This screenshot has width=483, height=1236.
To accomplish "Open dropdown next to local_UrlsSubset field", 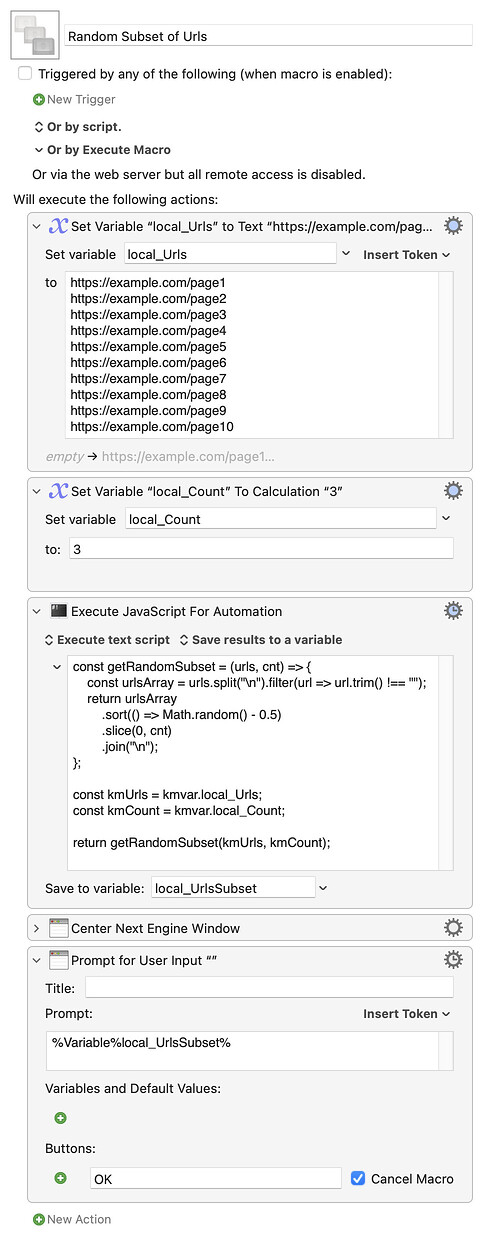I will click(323, 888).
